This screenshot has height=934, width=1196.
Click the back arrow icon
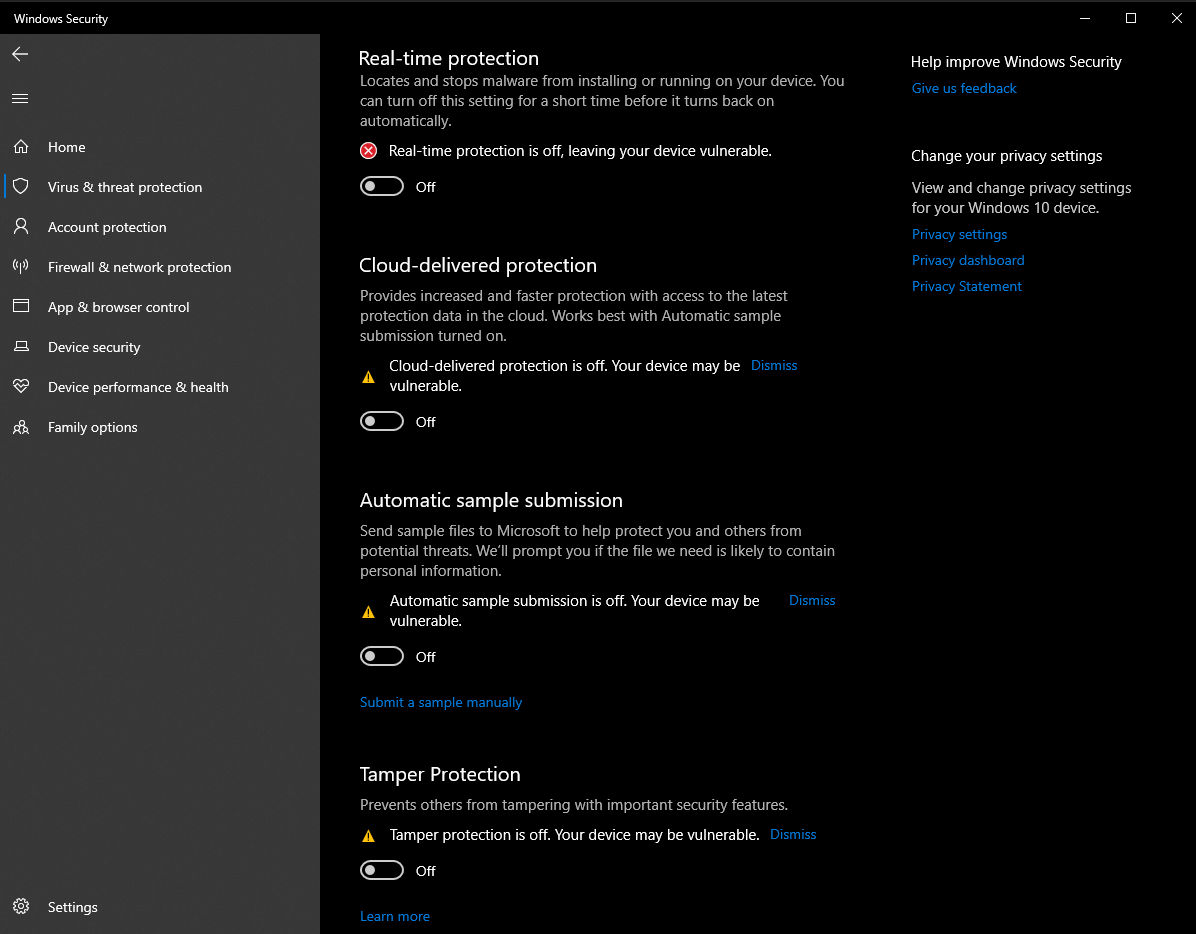(20, 54)
